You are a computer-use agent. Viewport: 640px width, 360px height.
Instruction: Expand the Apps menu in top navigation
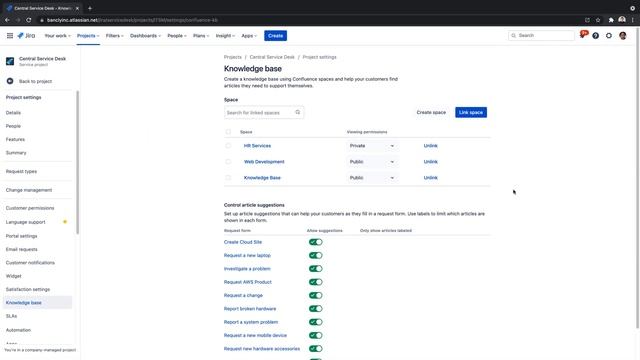coord(249,36)
